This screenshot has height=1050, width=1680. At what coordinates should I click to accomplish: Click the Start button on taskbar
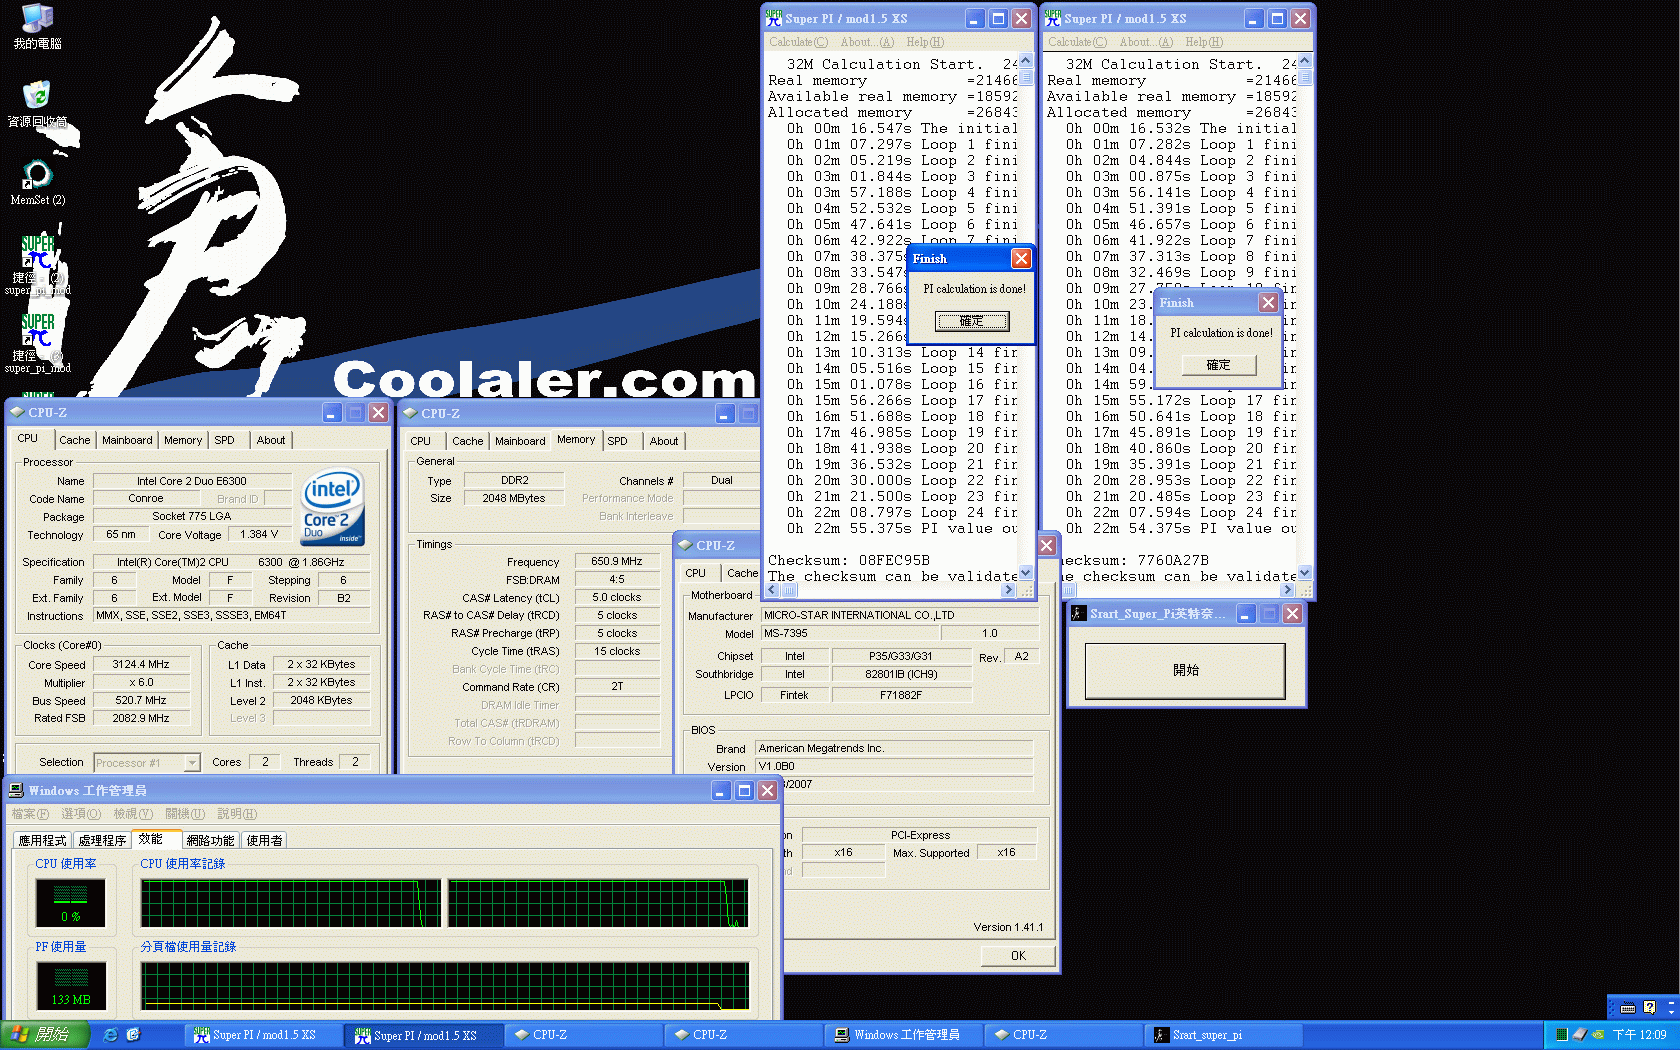tap(45, 1035)
